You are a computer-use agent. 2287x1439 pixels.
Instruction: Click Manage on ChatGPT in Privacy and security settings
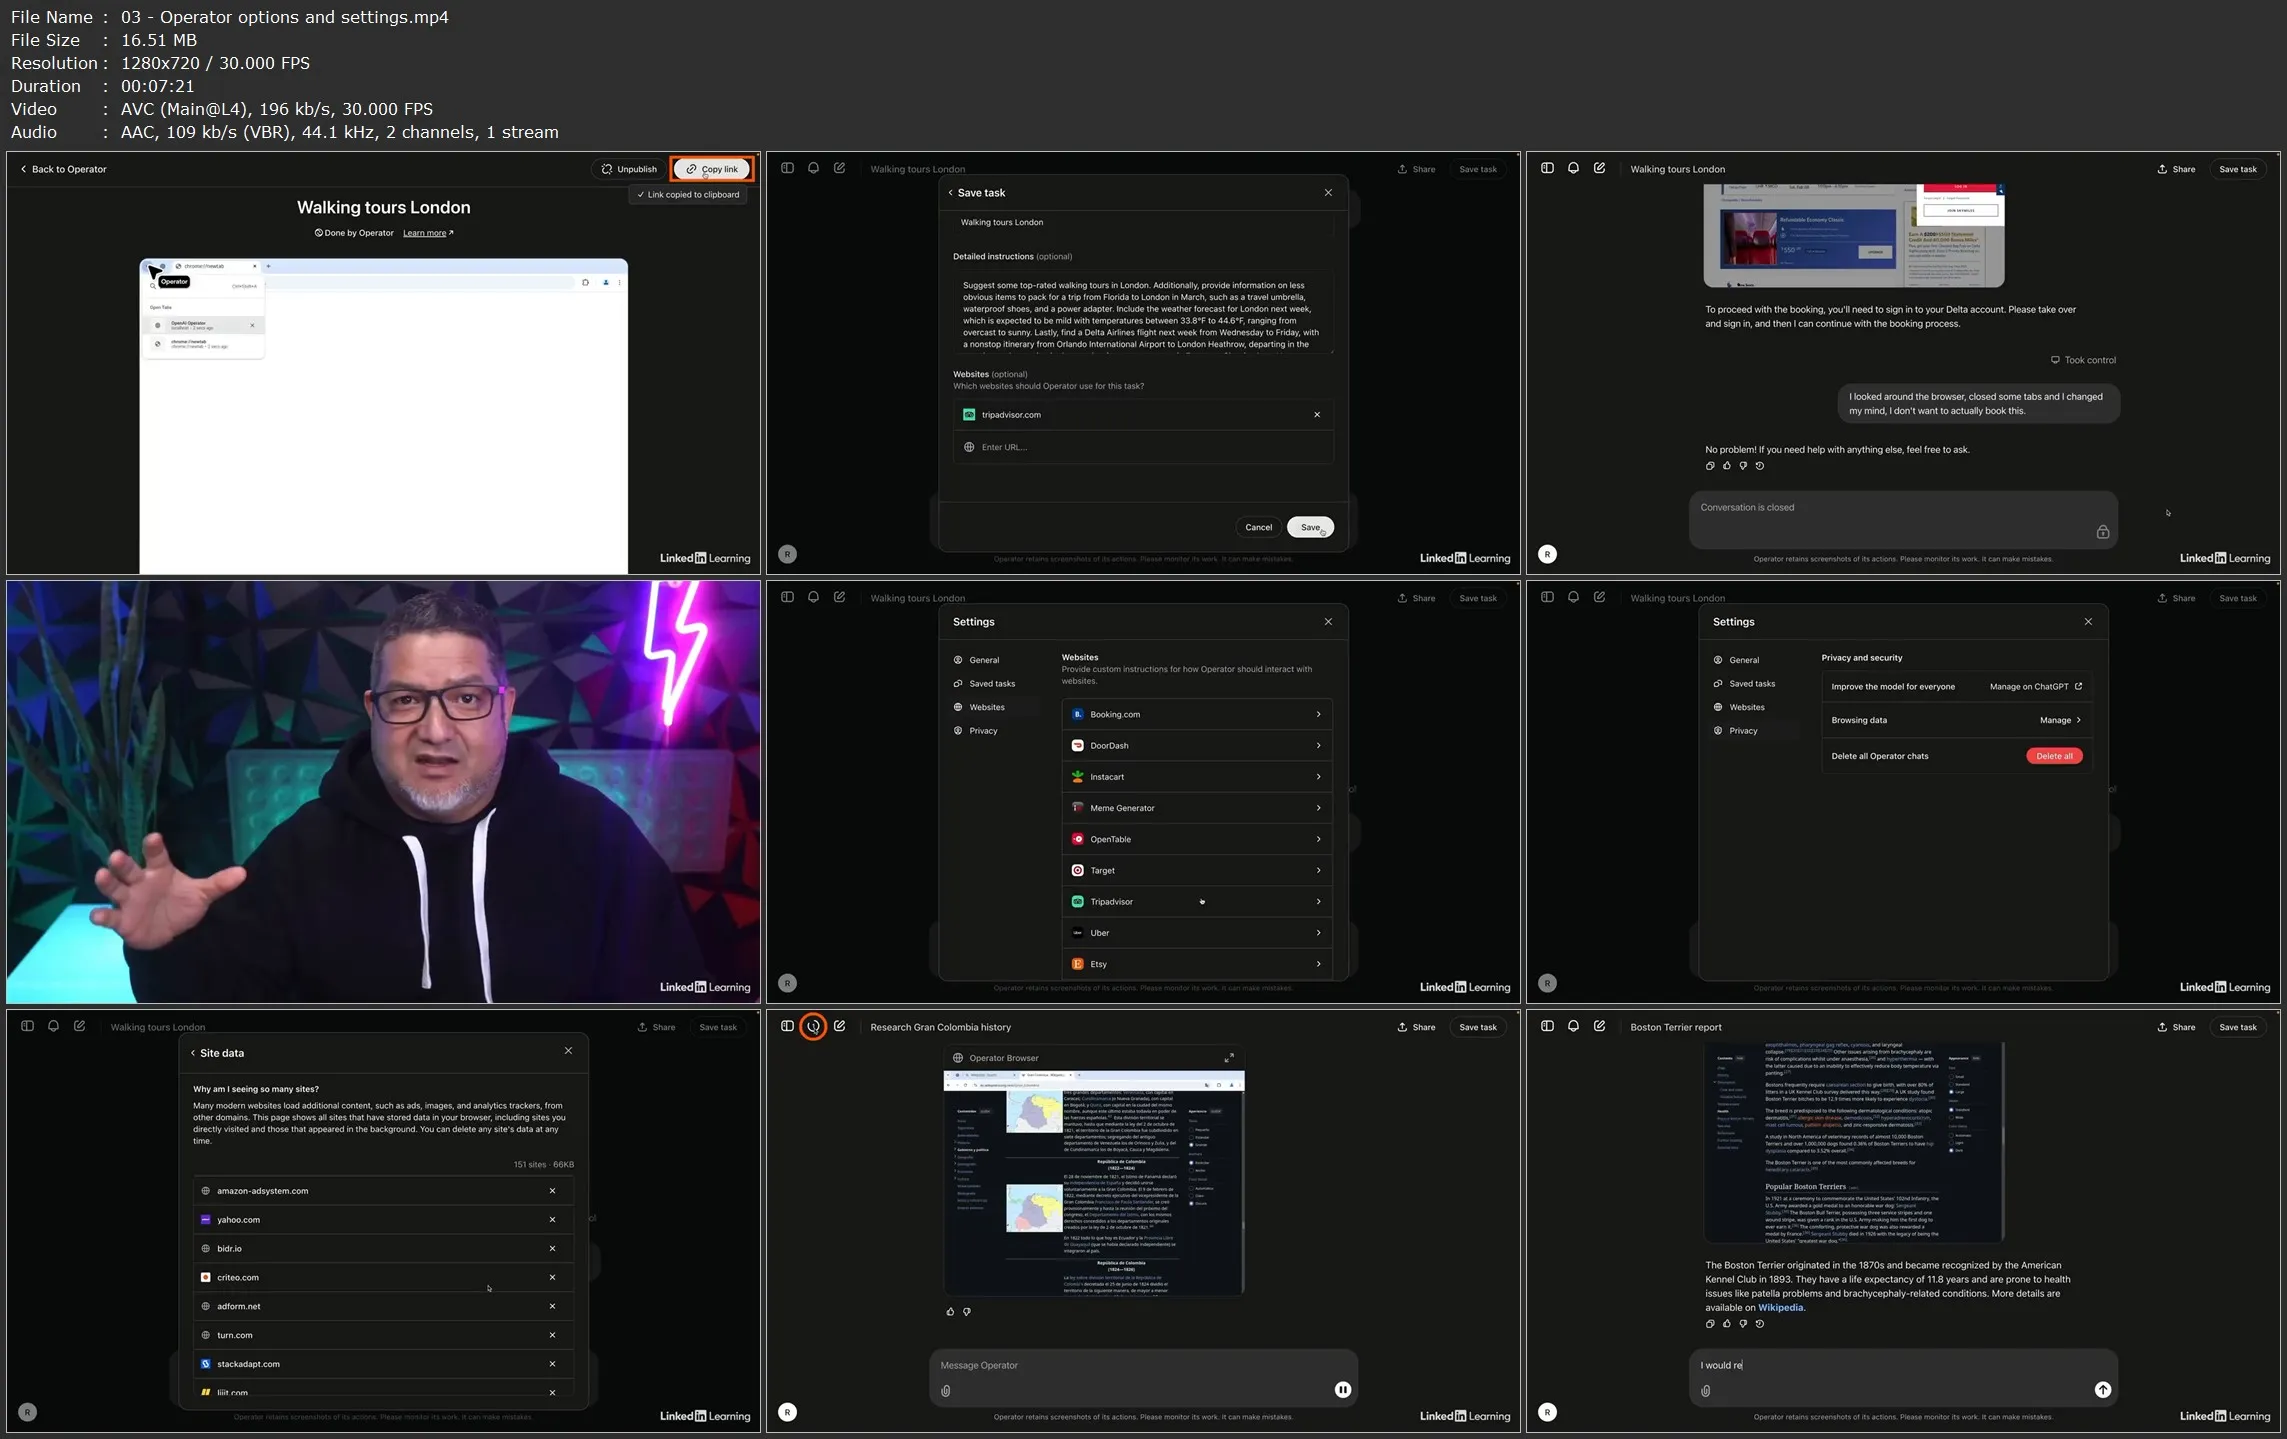click(x=2036, y=687)
